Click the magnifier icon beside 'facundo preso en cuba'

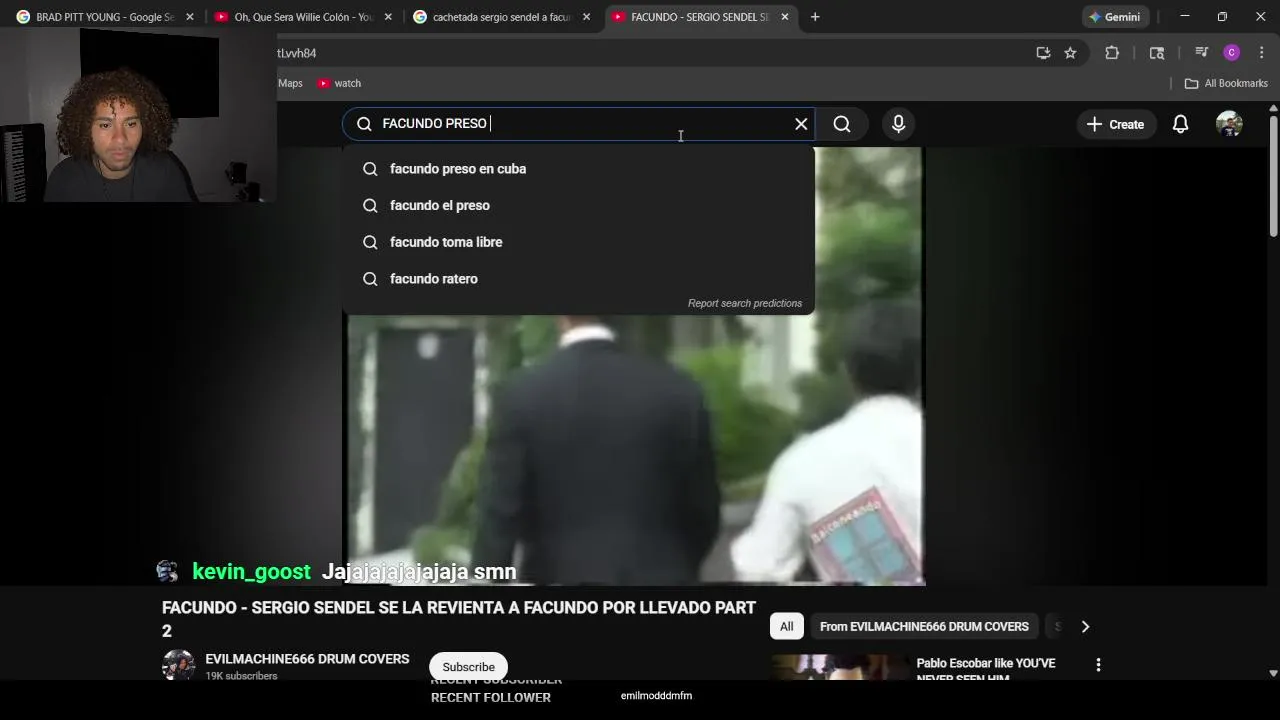tap(370, 169)
